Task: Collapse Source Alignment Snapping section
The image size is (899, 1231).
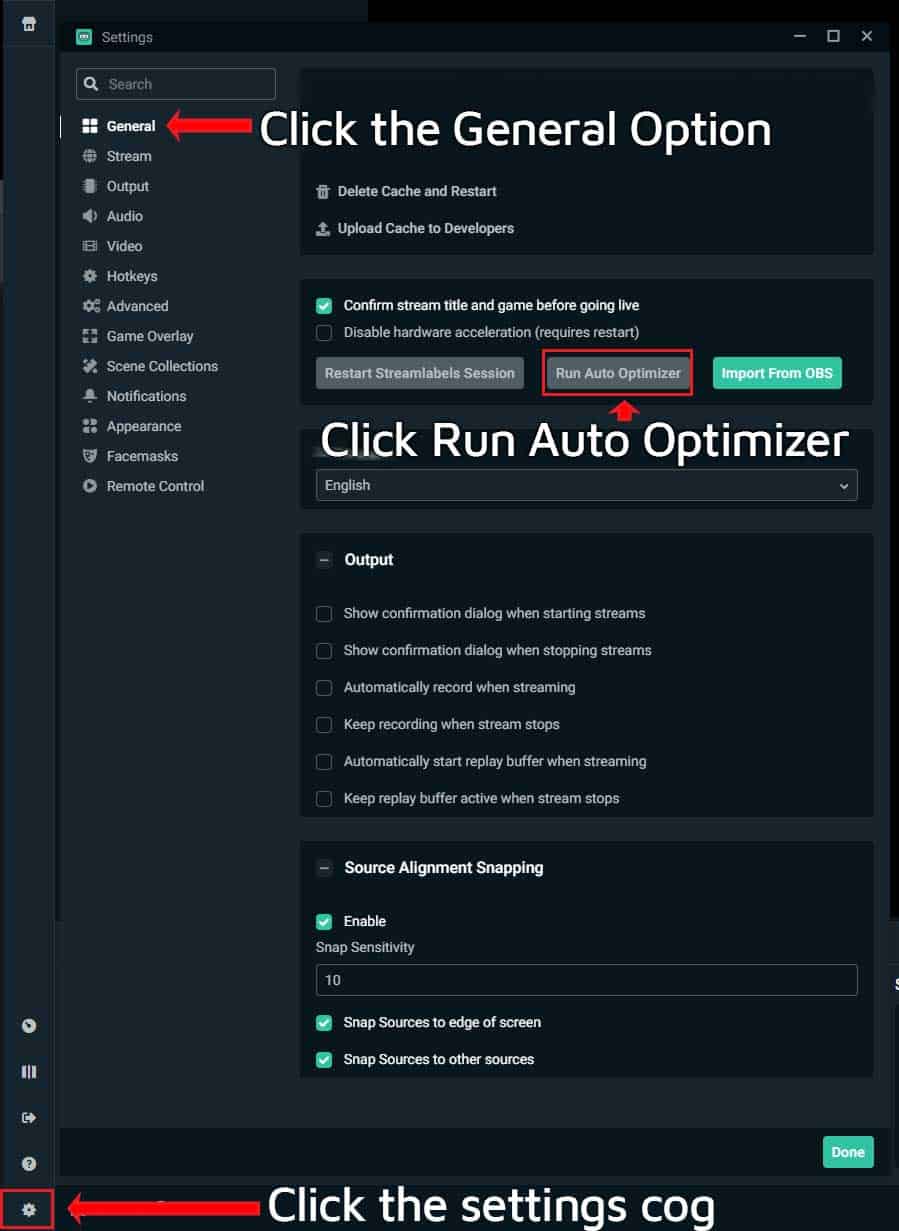Action: (x=324, y=868)
